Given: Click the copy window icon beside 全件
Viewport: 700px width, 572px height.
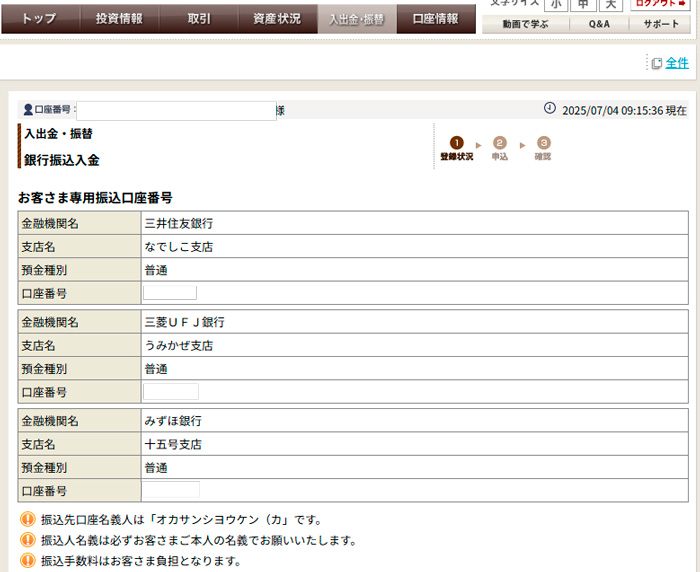Looking at the screenshot, I should pyautogui.click(x=656, y=63).
